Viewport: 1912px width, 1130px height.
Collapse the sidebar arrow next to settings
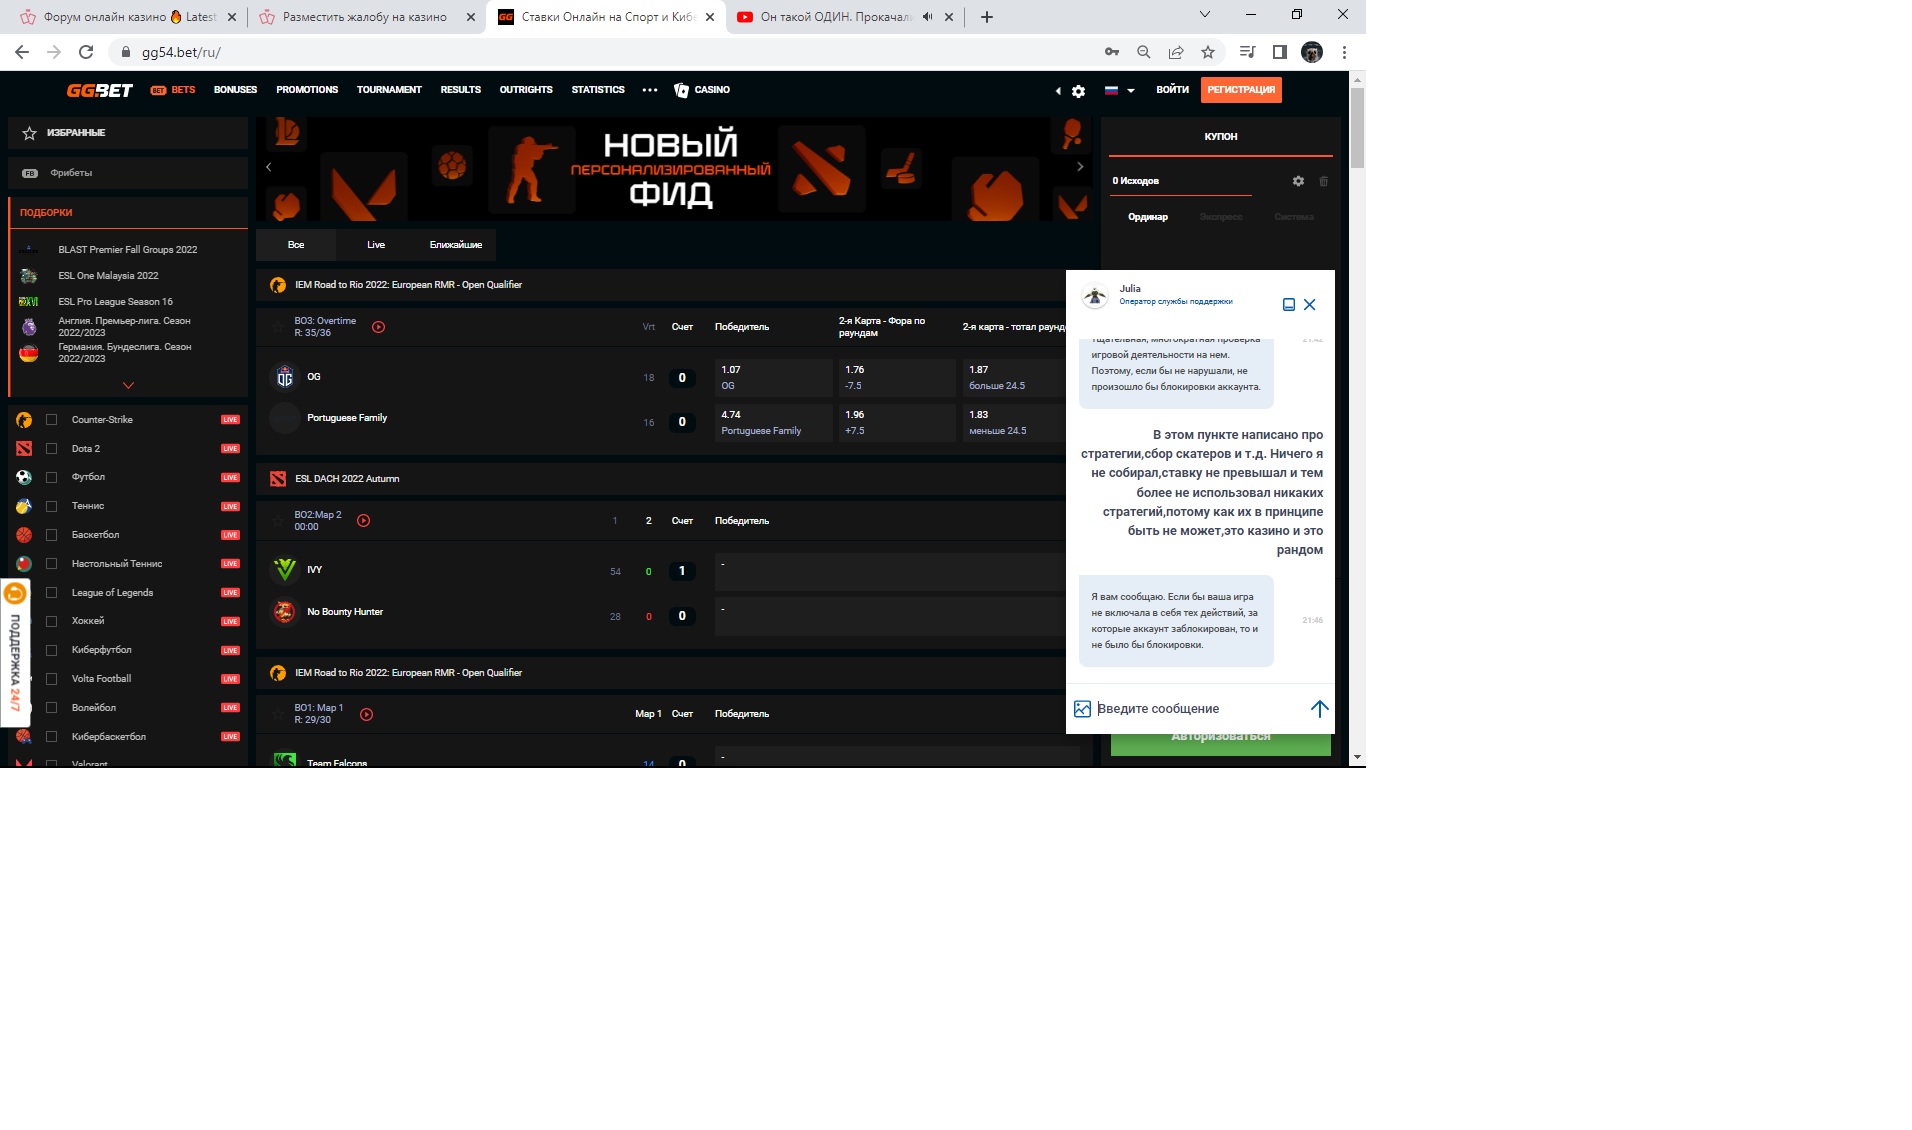tap(1058, 91)
